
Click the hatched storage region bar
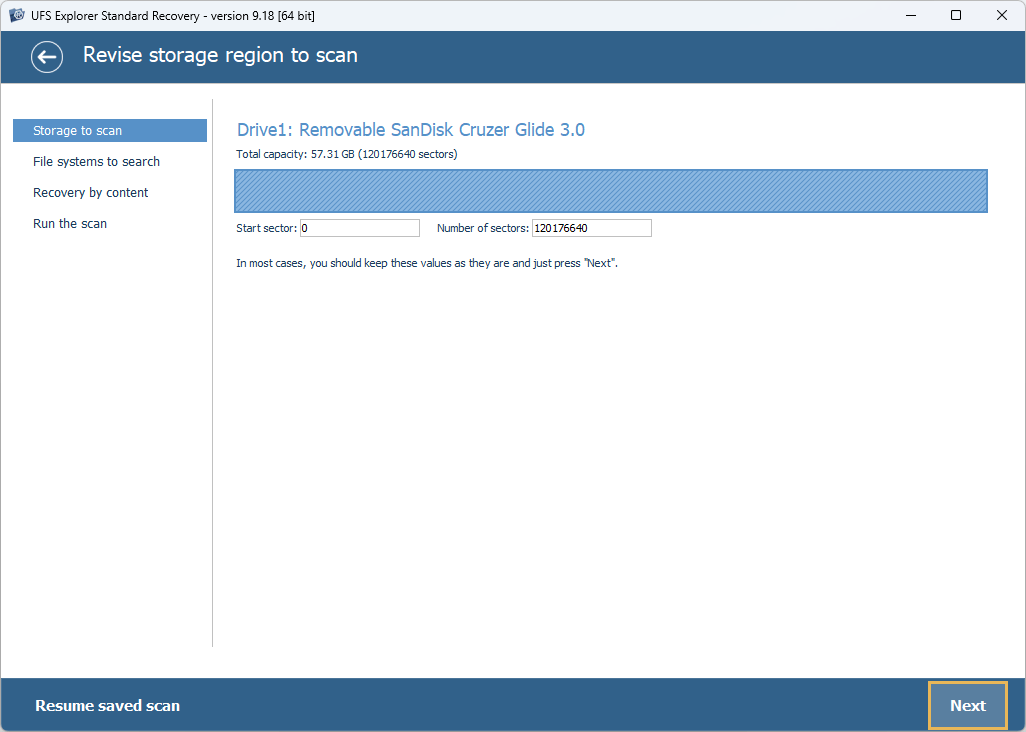tap(610, 191)
